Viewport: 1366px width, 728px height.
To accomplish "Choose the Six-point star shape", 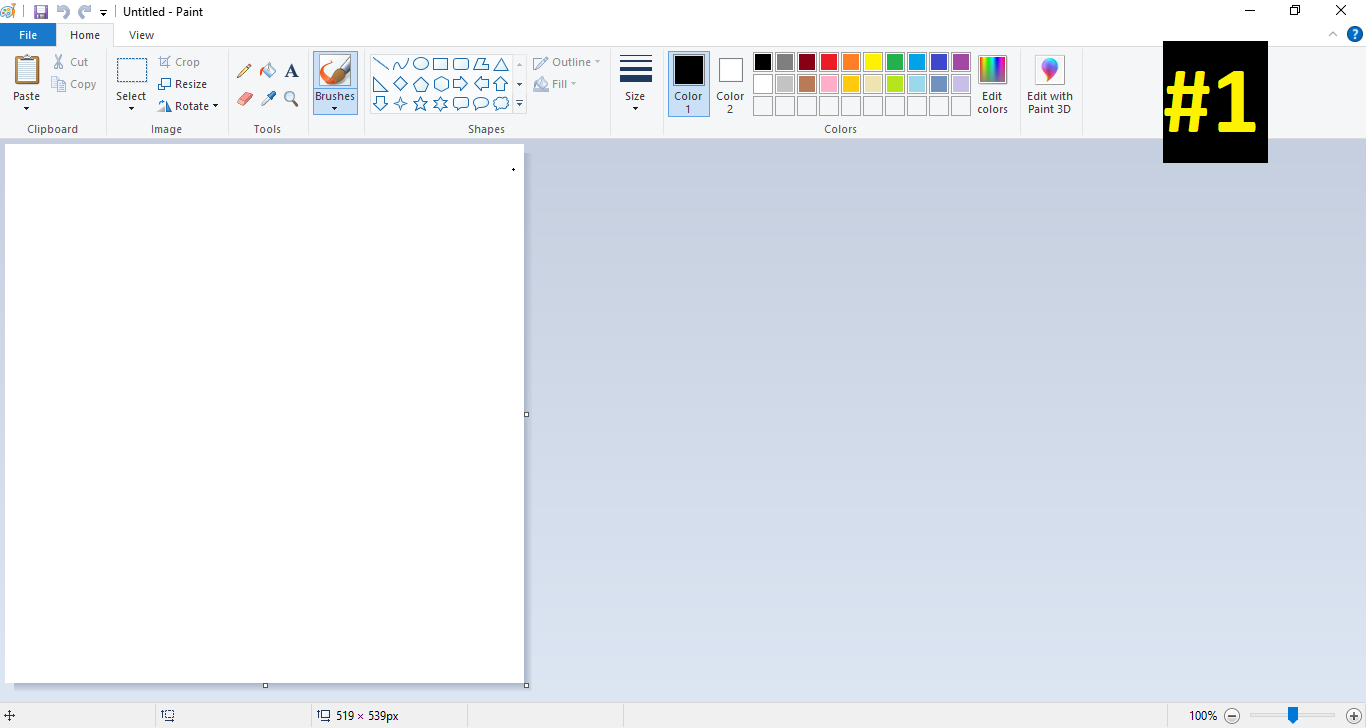I will pos(441,103).
